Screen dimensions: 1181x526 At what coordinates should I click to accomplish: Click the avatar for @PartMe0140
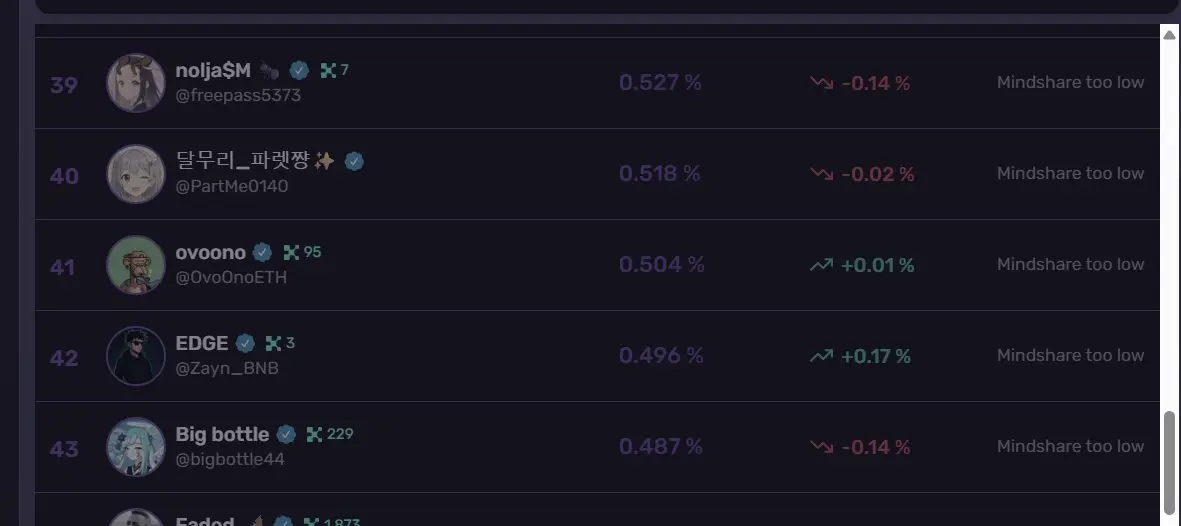pyautogui.click(x=136, y=174)
